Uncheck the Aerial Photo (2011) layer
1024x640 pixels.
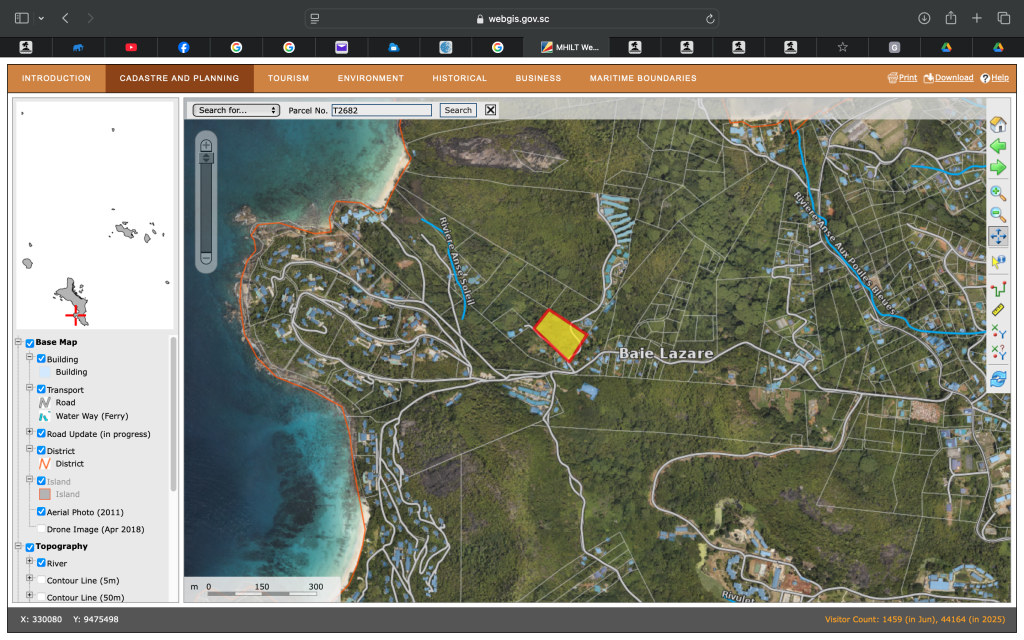coord(41,512)
